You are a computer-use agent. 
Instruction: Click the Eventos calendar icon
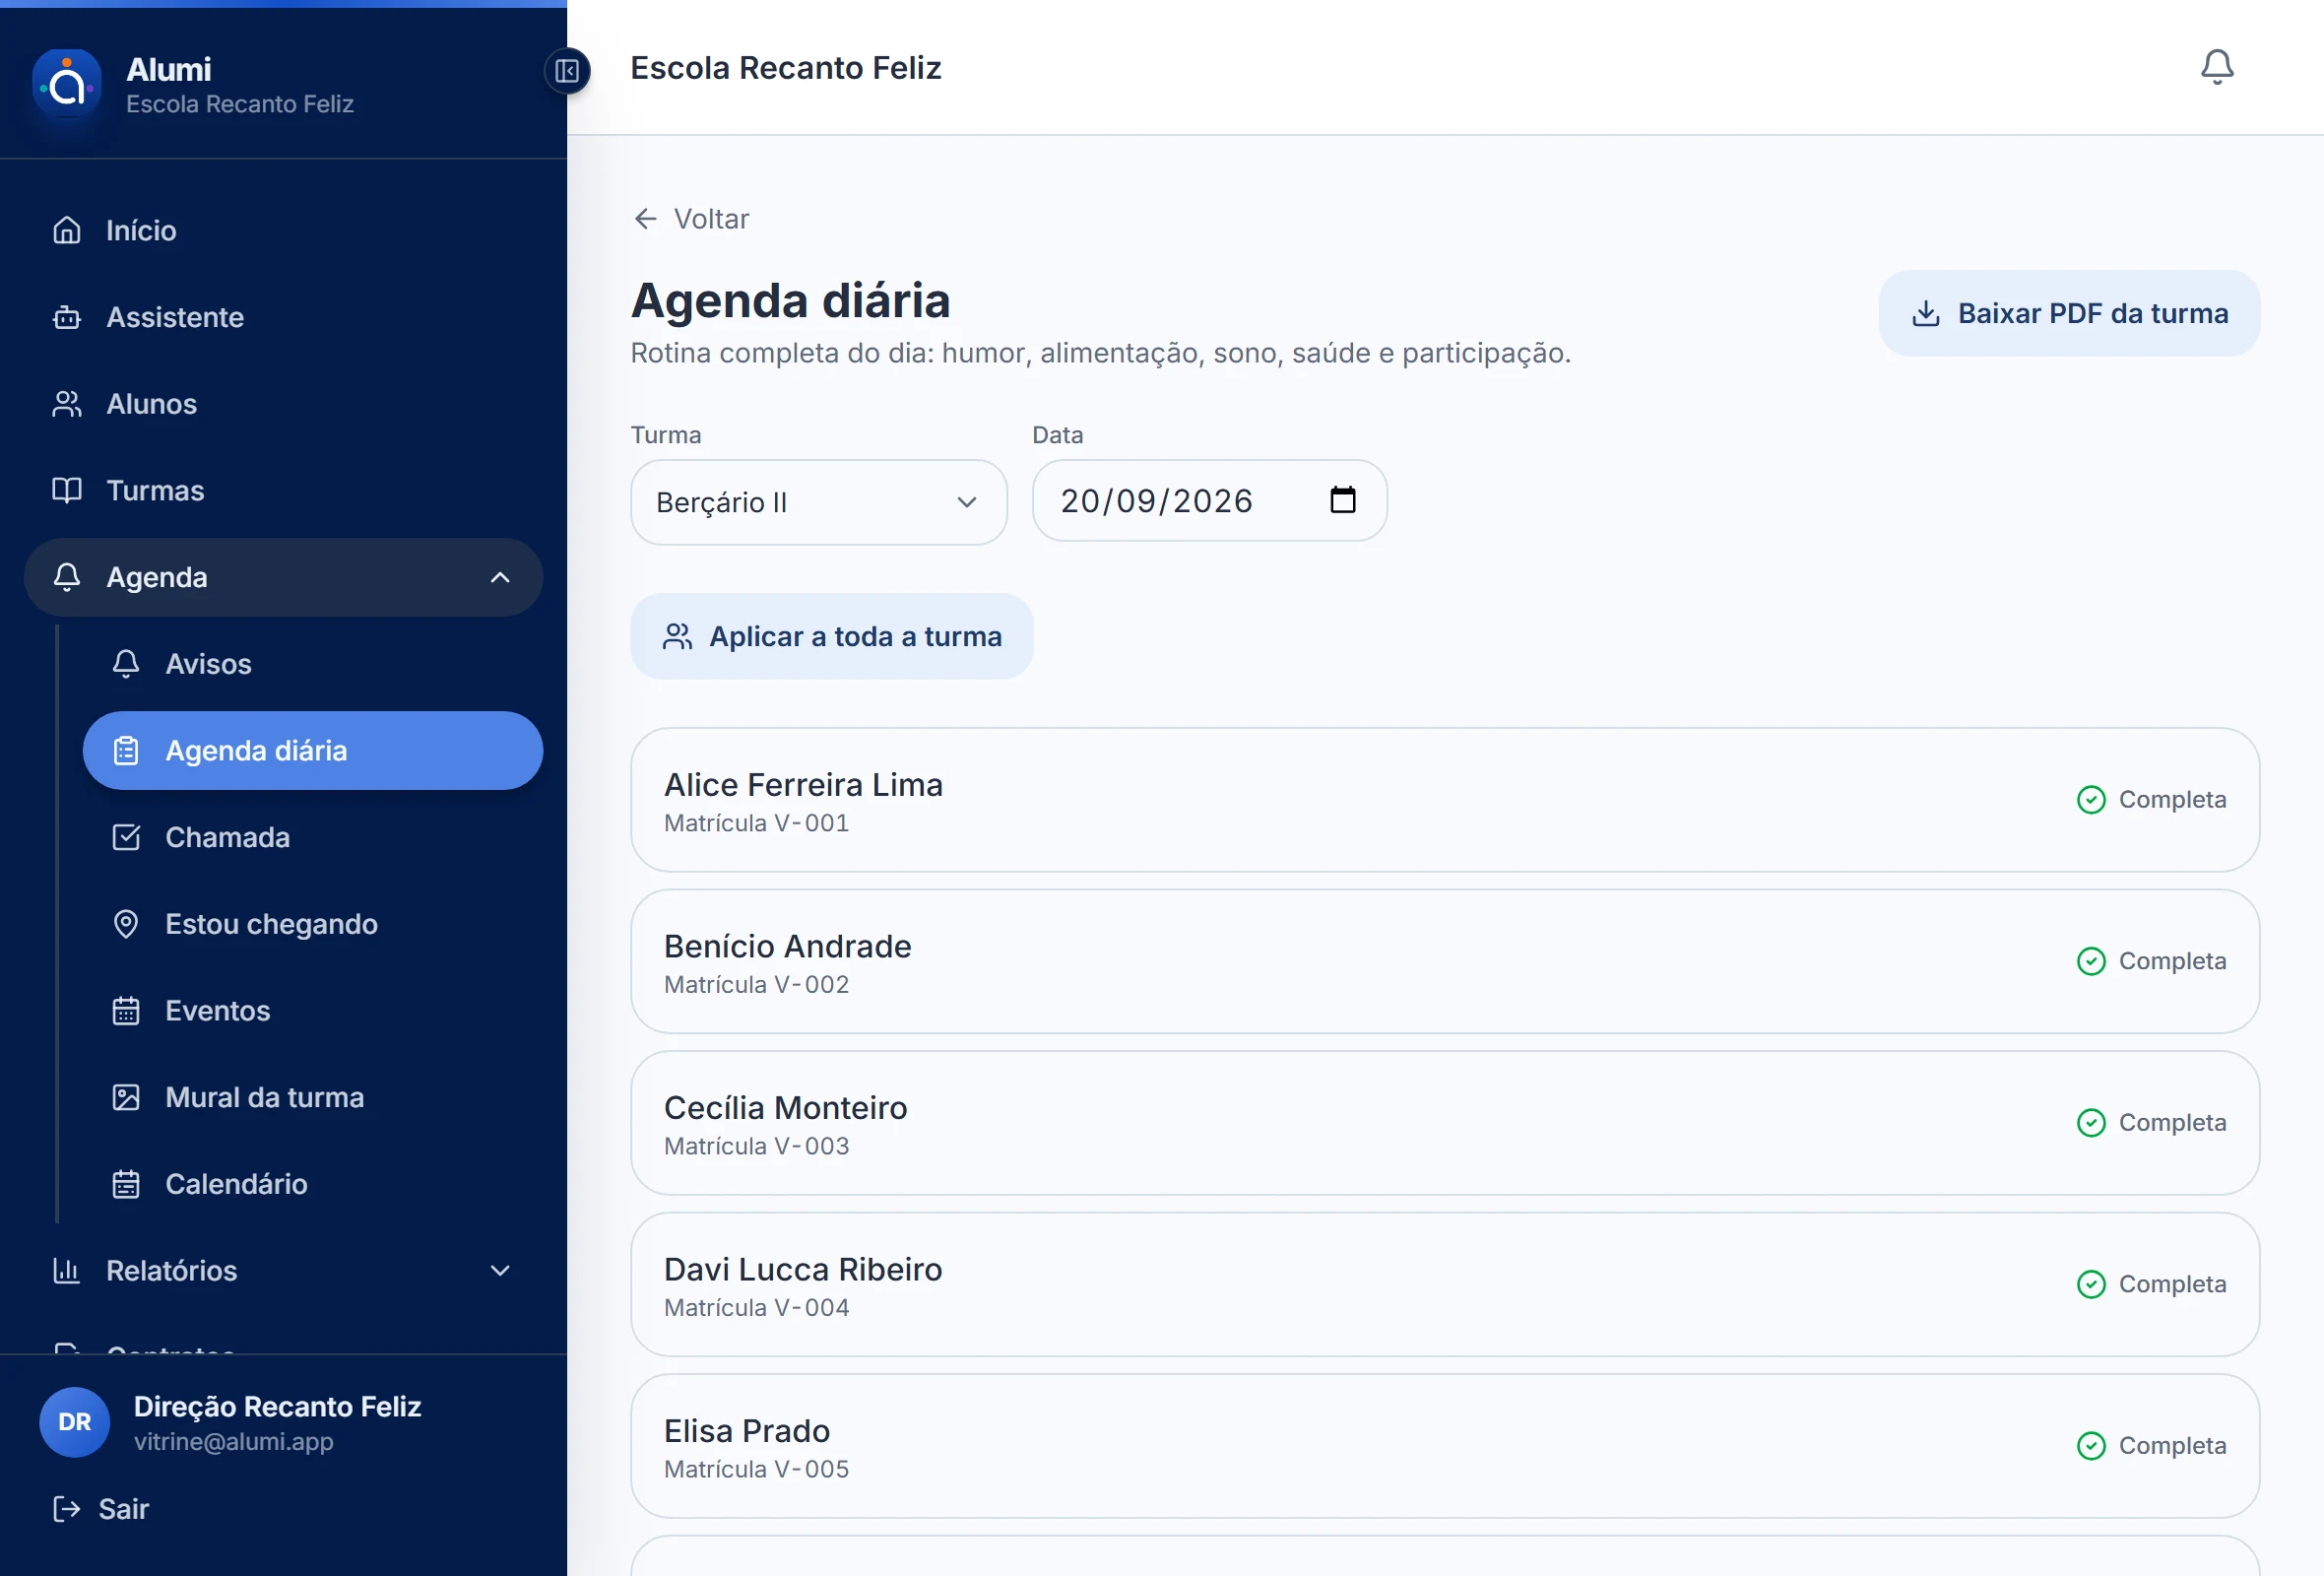point(126,1011)
